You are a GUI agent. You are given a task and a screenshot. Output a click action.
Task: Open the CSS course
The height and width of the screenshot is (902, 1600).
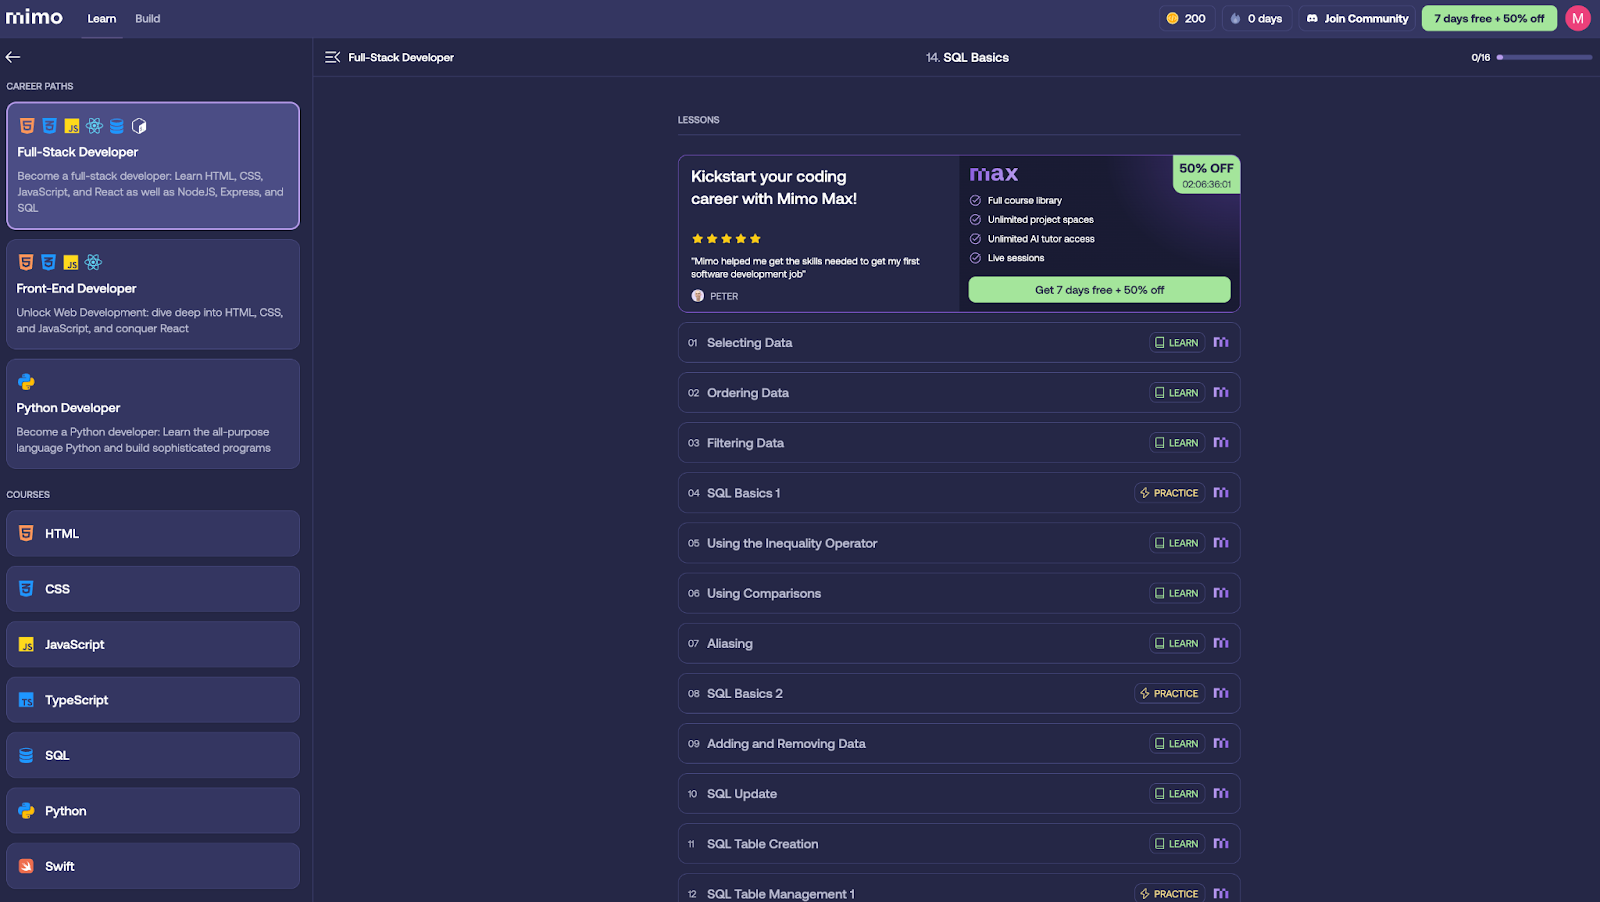tap(153, 589)
